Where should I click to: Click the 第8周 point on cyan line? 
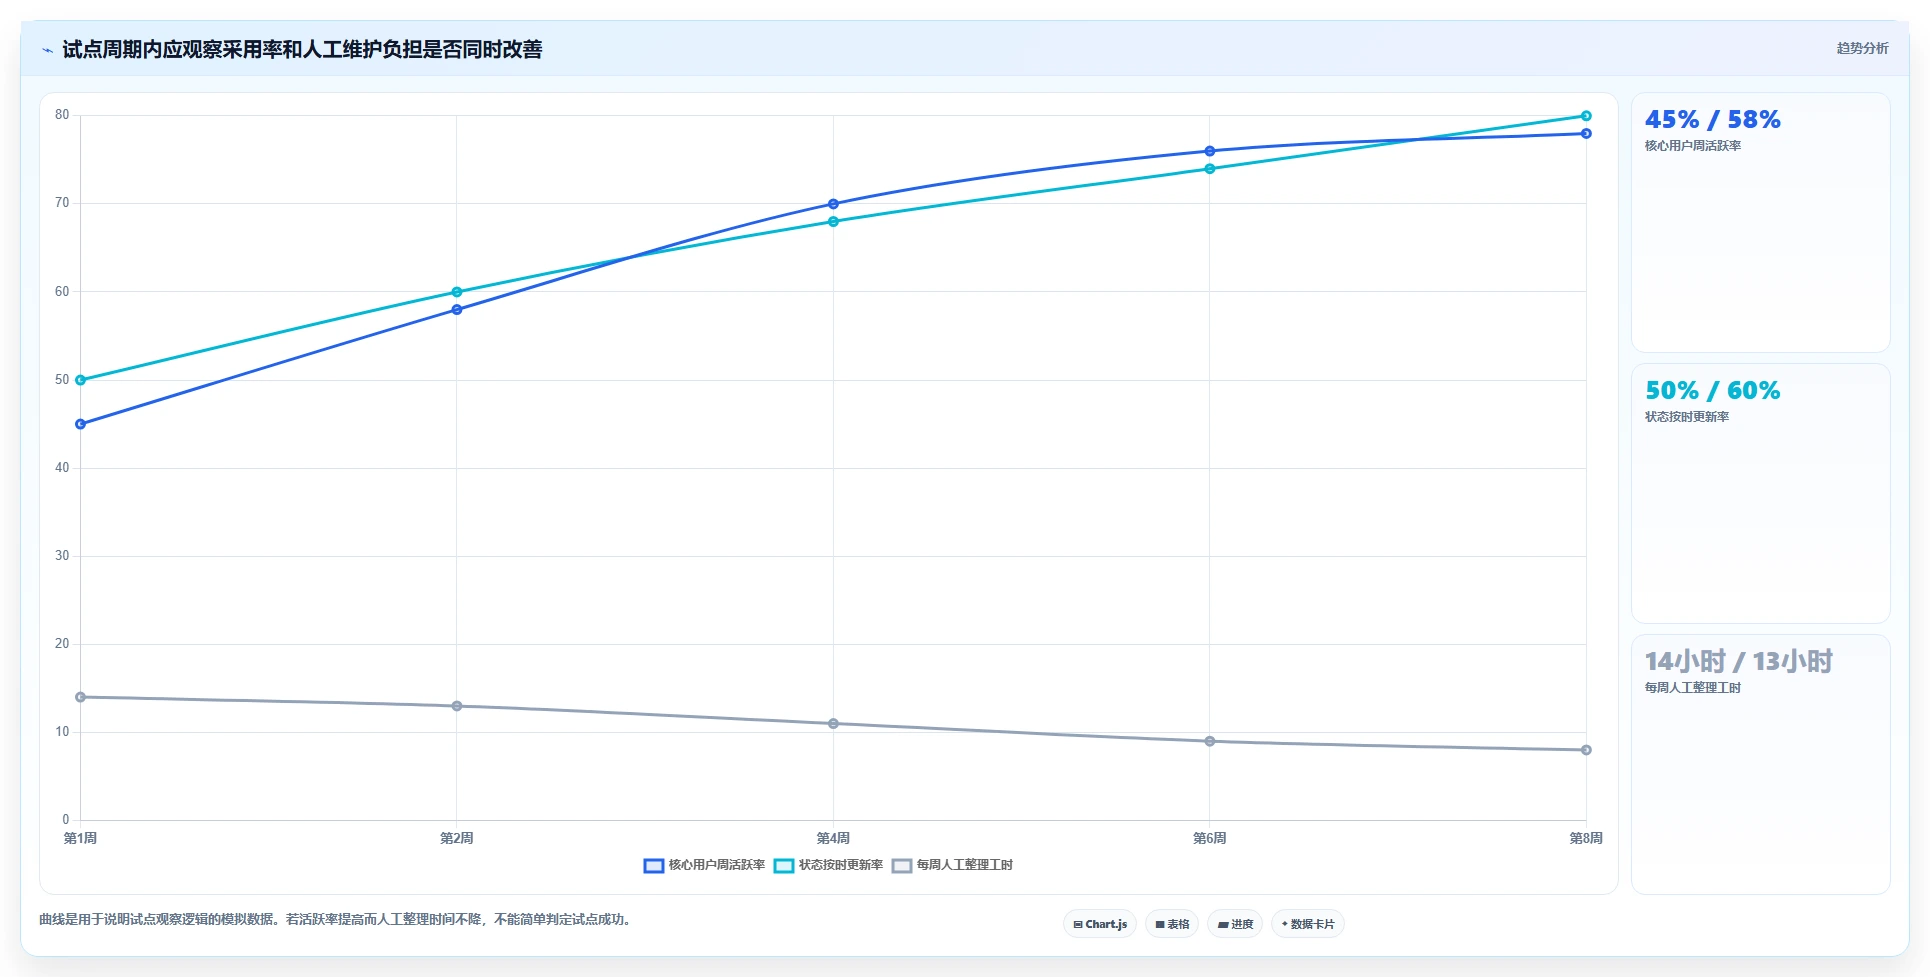click(x=1586, y=116)
